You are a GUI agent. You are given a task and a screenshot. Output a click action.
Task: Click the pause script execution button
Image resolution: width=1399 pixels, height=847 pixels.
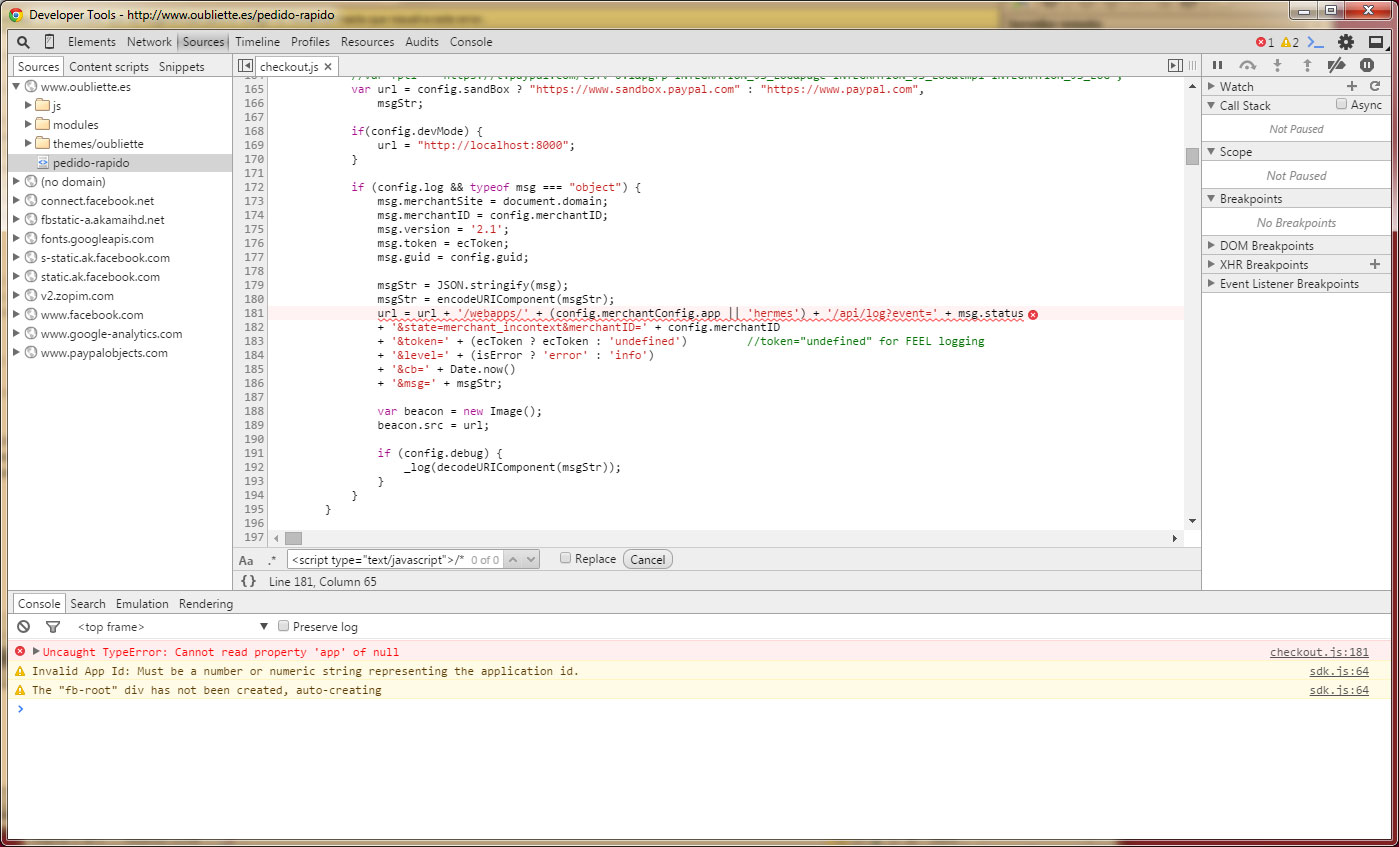1217,65
